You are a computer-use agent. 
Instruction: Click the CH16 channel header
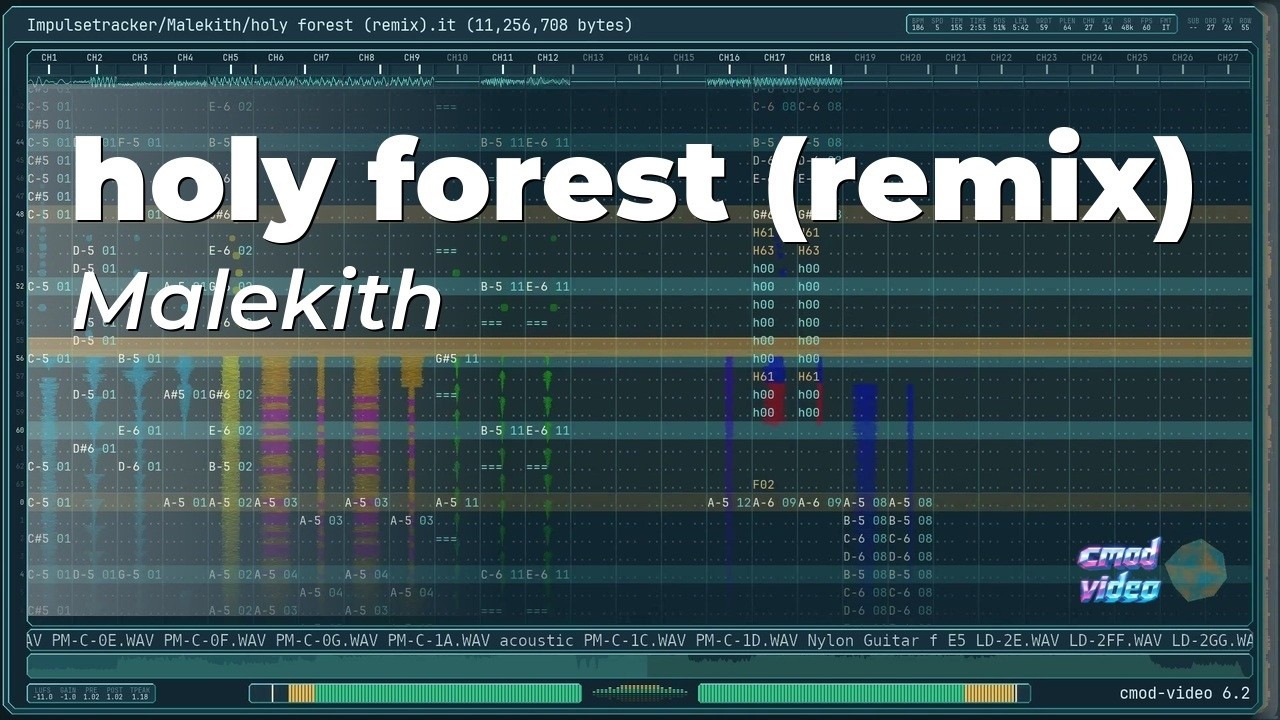(x=729, y=58)
